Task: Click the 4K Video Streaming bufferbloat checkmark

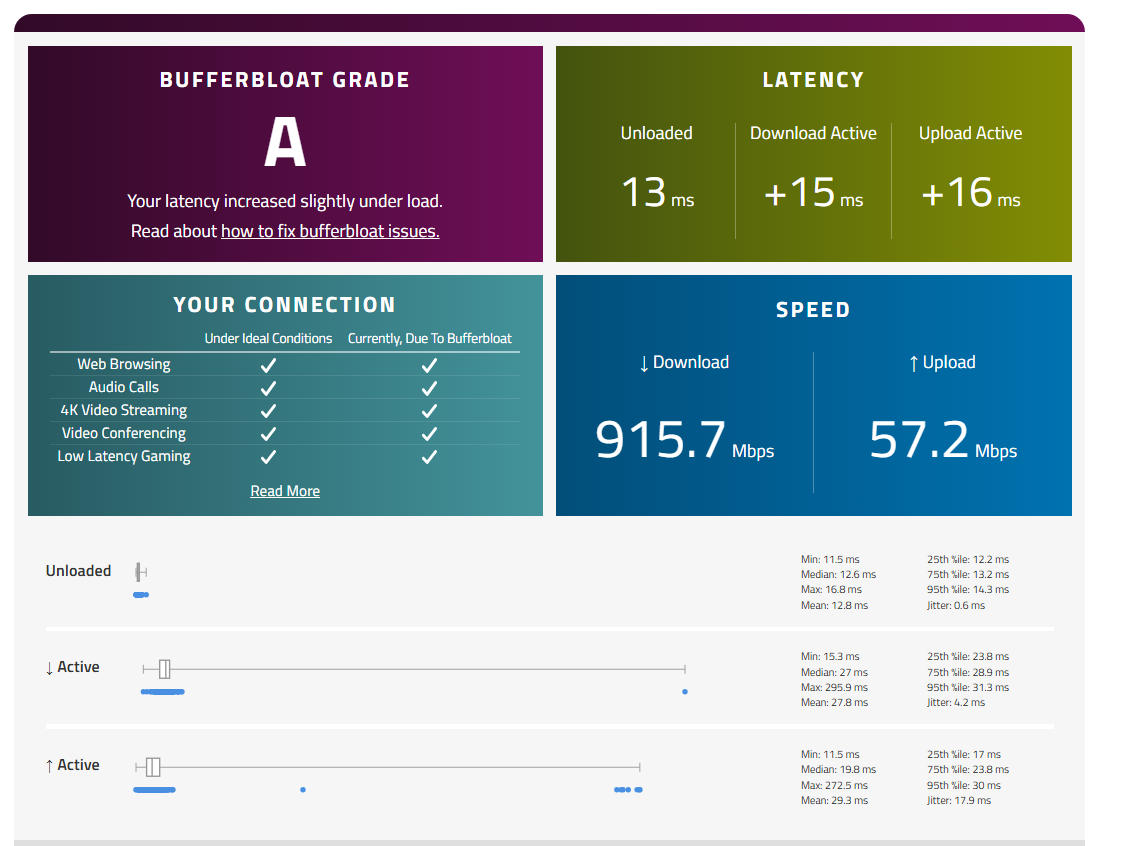Action: click(x=429, y=411)
